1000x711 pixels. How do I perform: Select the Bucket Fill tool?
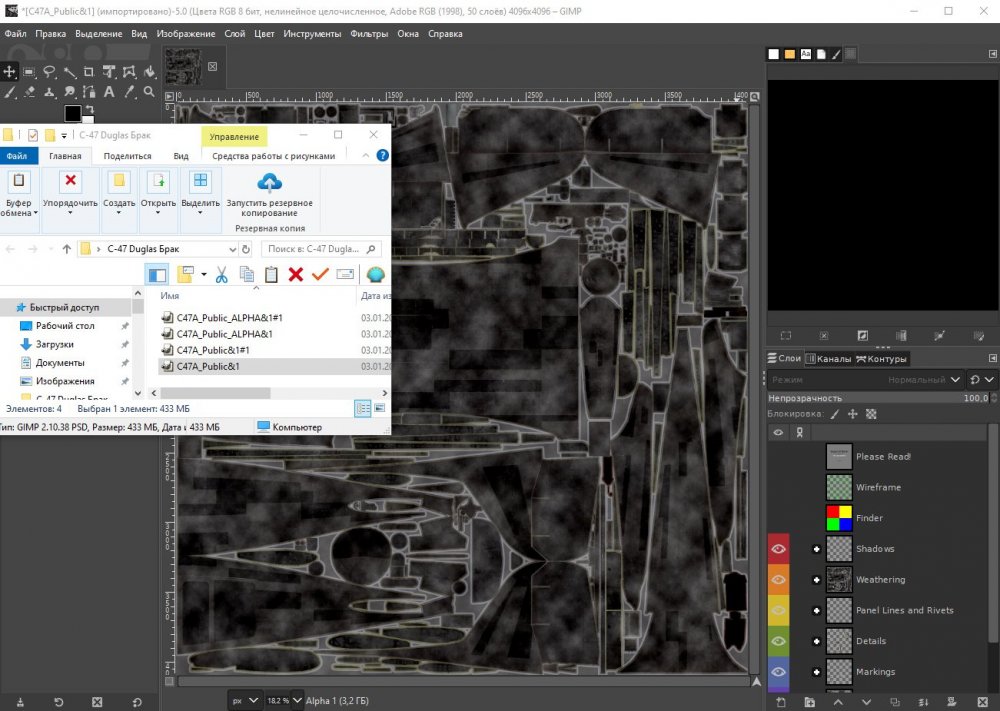(149, 72)
